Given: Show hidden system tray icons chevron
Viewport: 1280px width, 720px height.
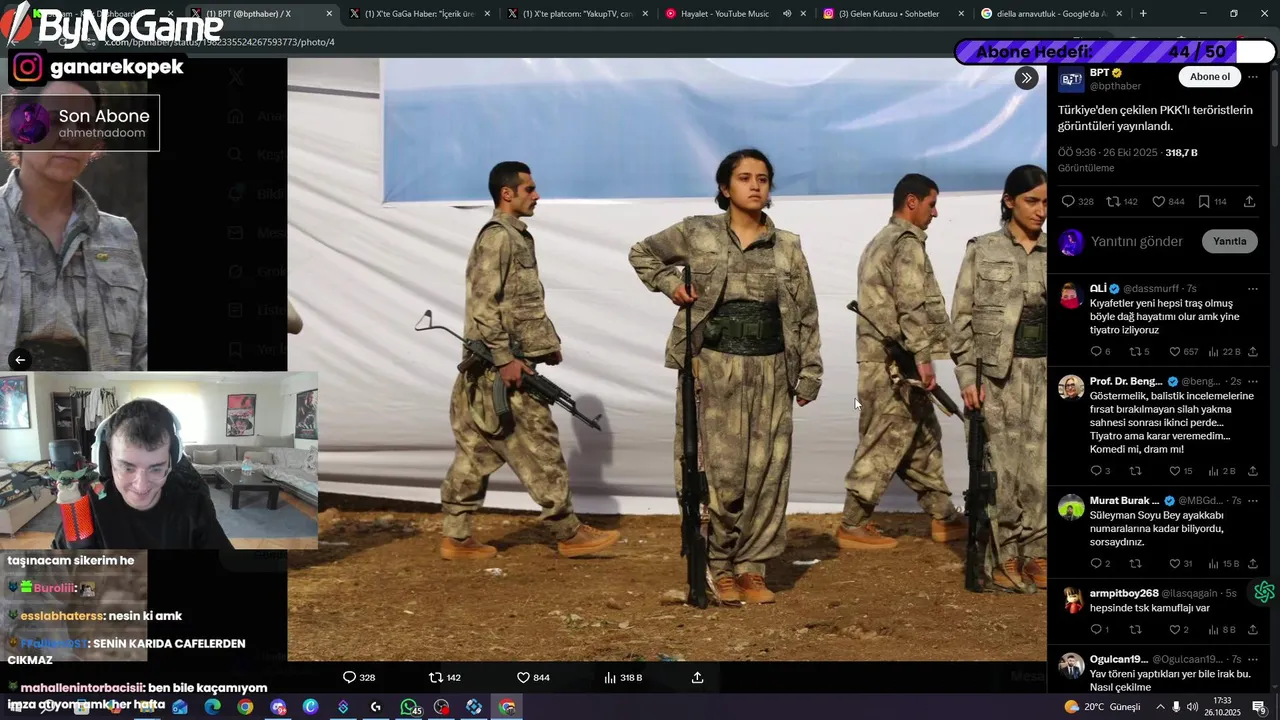Looking at the screenshot, I should pos(1160,707).
